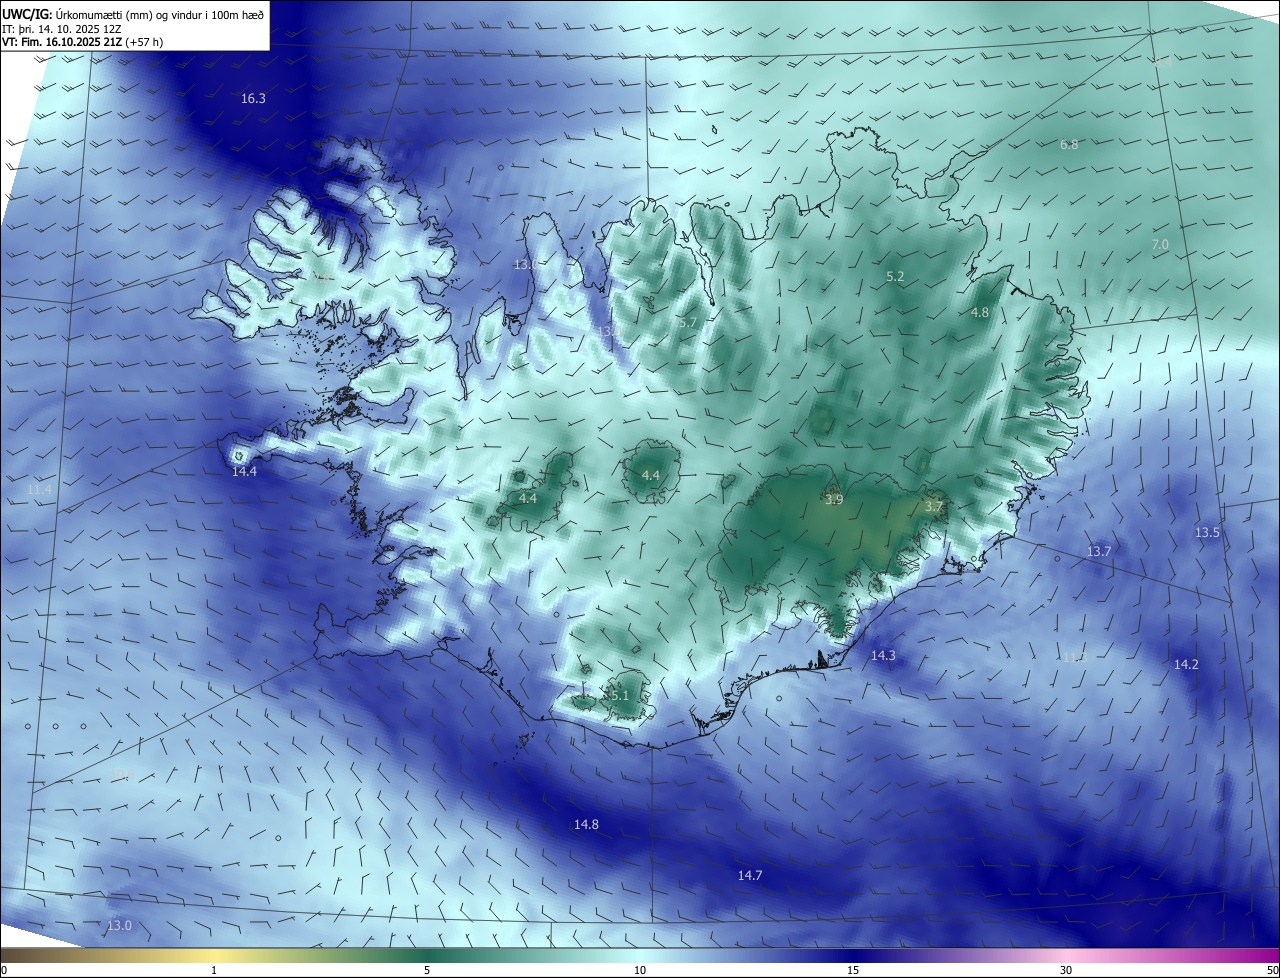Screen dimensions: 1280x978
Task: Click the map title 'Úrkomumætti (mm) og vindur í 100m hæð'
Action: coord(160,14)
